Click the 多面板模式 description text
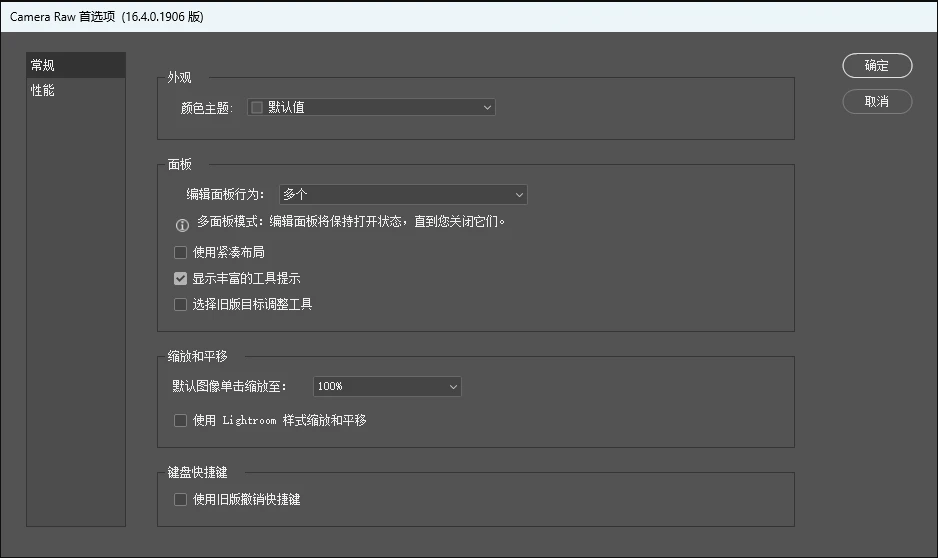Screen dimensions: 938x558 (x=351, y=221)
